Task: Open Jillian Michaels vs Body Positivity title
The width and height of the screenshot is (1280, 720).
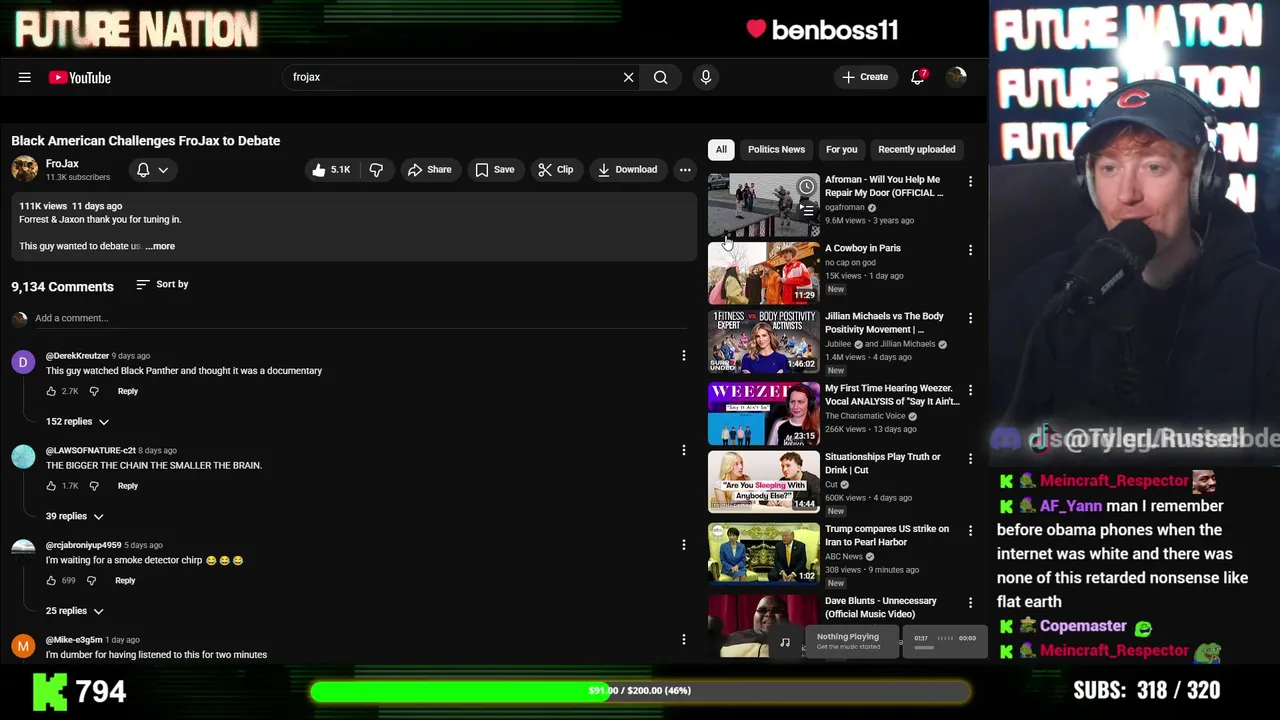Action: pos(884,323)
